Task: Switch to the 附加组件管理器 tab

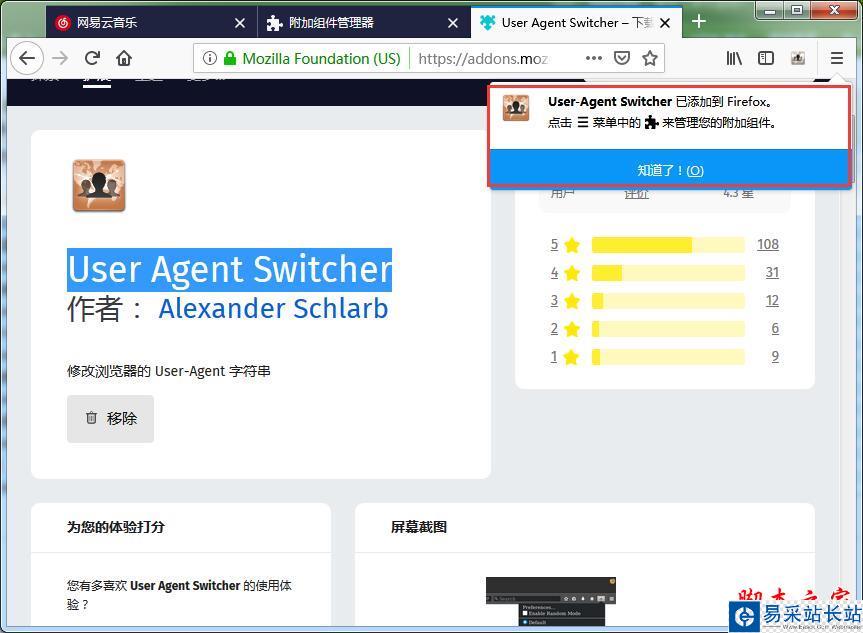Action: click(x=364, y=23)
